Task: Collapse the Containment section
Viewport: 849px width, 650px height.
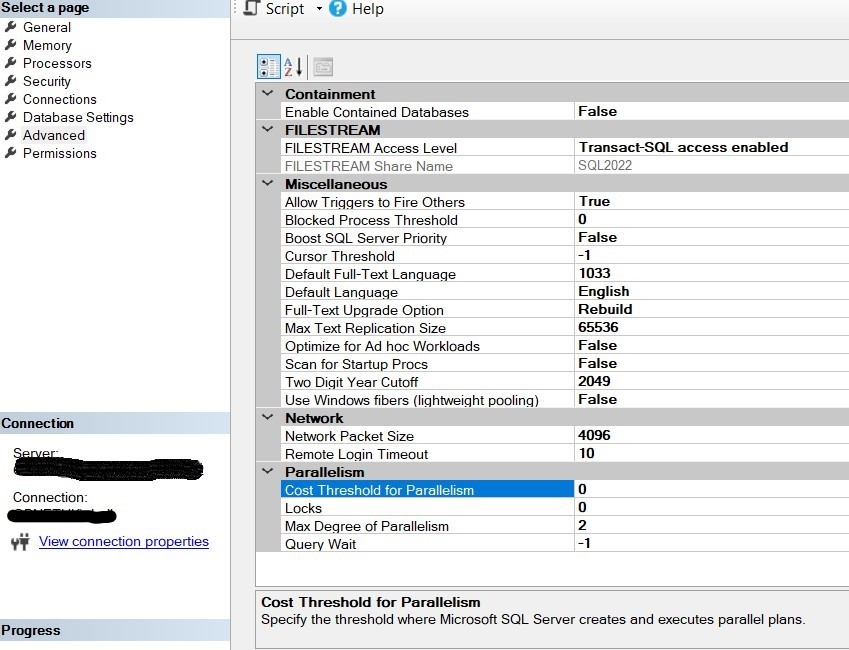Action: [x=267, y=94]
